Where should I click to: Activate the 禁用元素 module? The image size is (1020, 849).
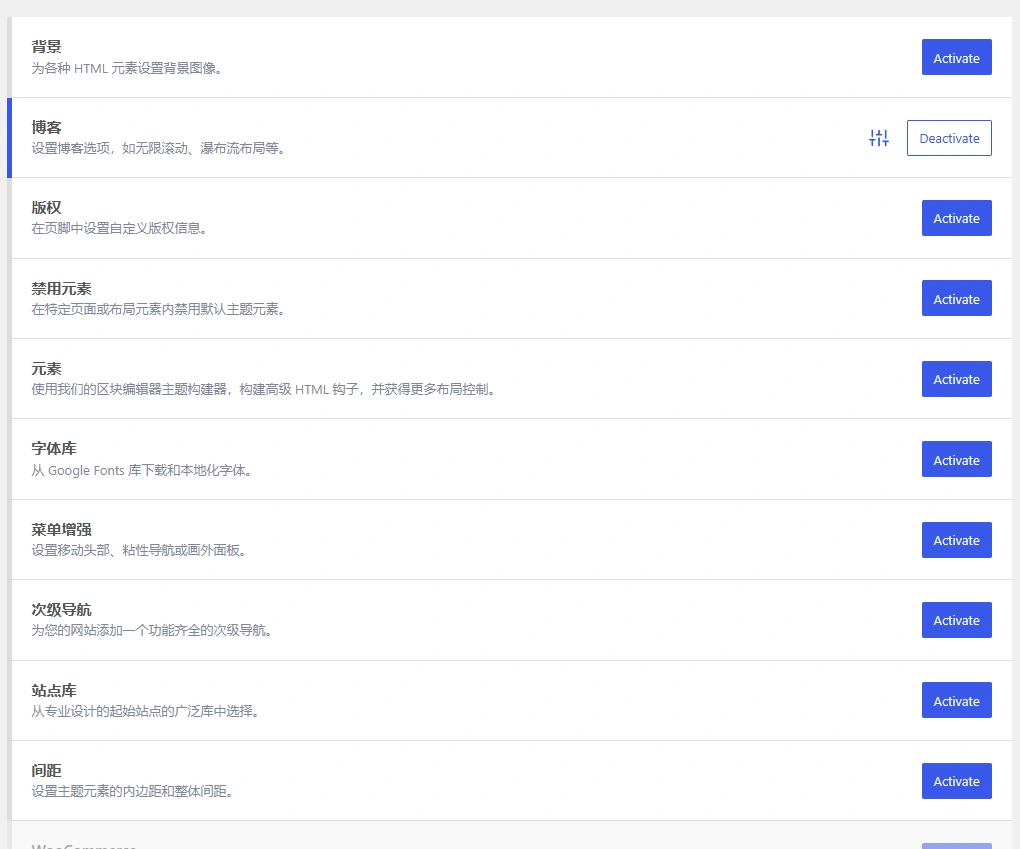pyautogui.click(x=956, y=298)
